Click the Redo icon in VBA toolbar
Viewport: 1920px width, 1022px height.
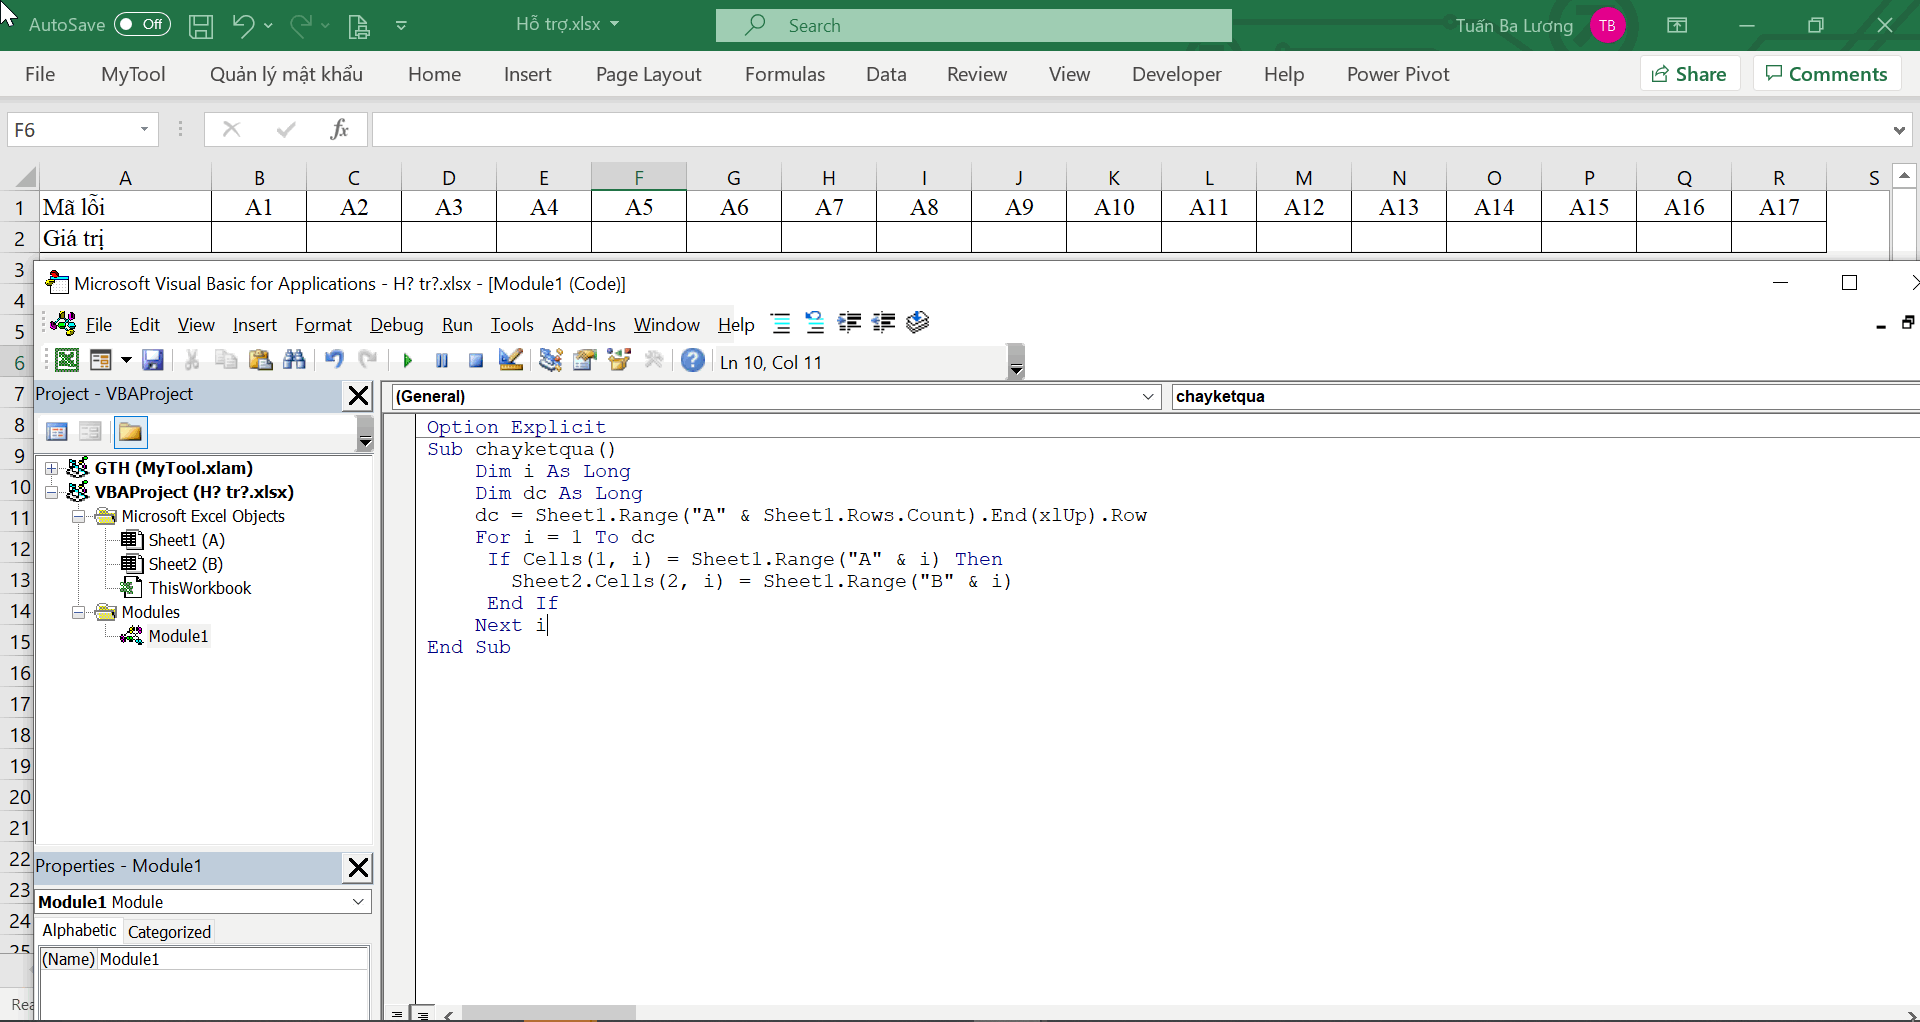click(x=368, y=360)
